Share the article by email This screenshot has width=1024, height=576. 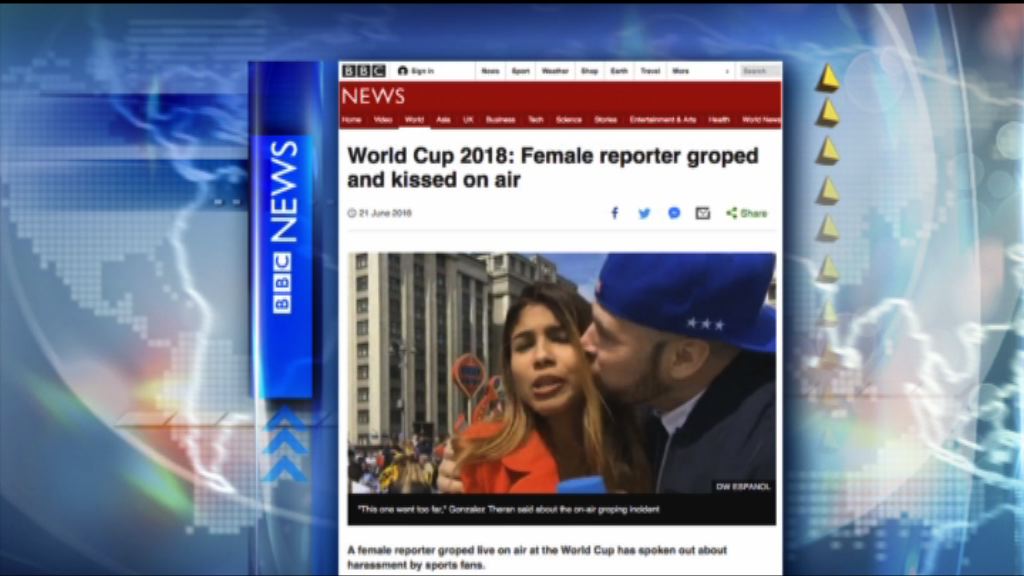click(703, 213)
